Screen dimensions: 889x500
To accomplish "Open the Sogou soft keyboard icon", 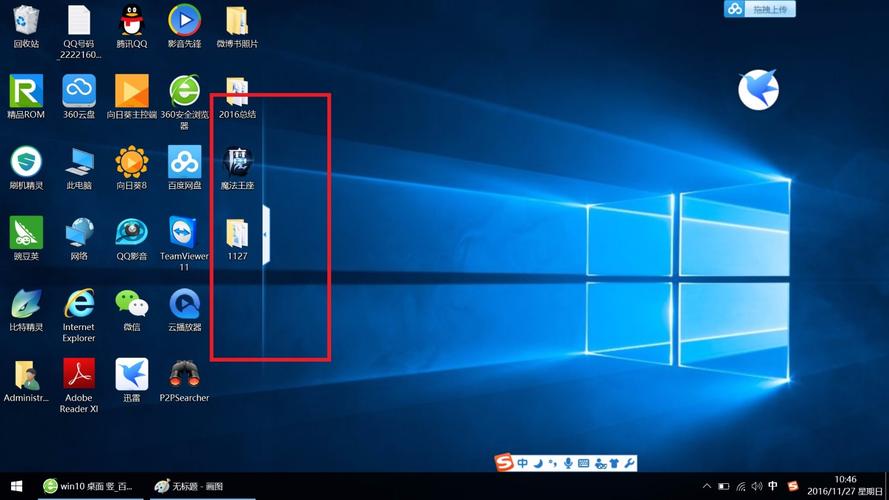I will pyautogui.click(x=583, y=463).
